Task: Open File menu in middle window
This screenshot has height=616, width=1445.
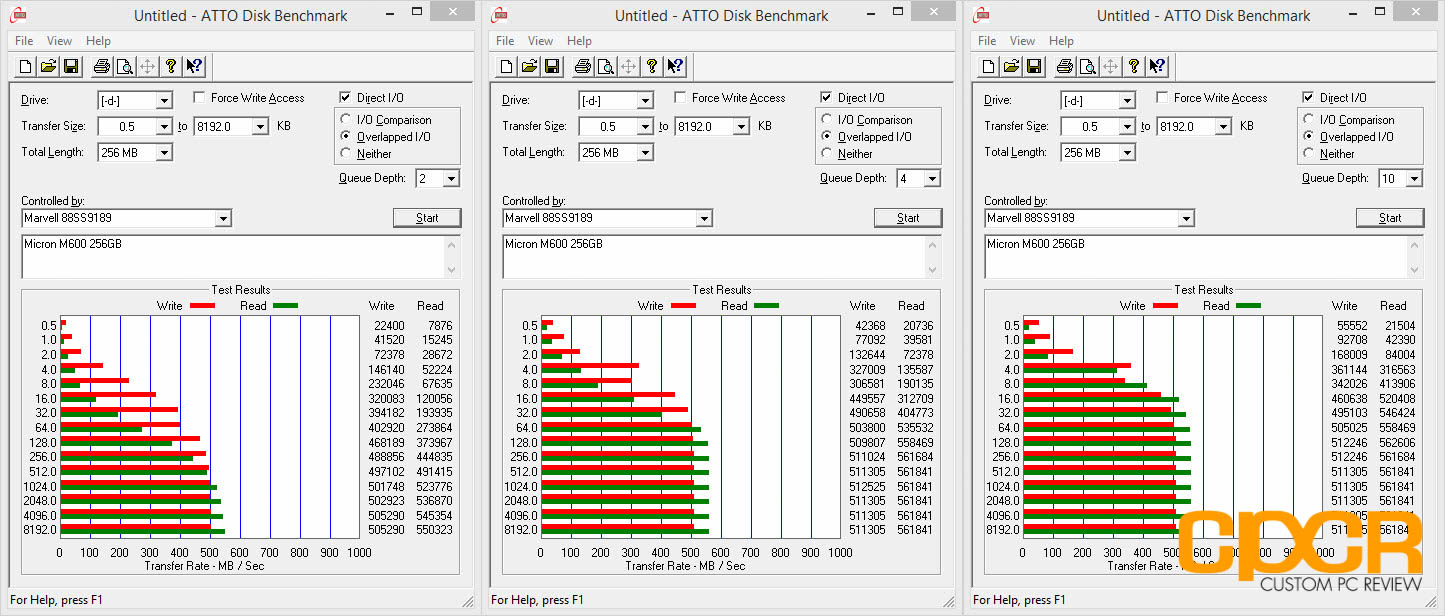Action: pos(505,41)
